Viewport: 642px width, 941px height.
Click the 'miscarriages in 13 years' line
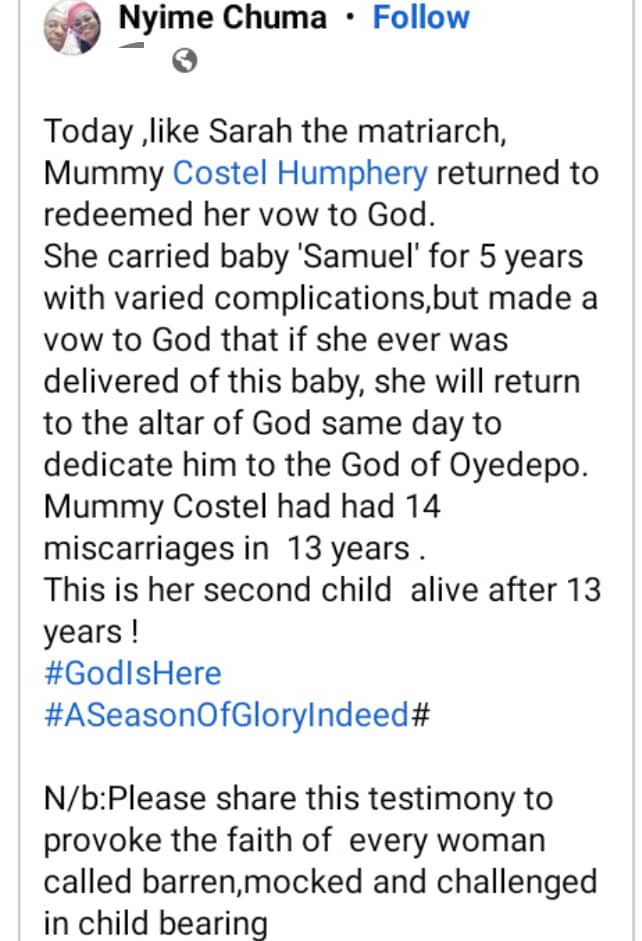coord(235,549)
